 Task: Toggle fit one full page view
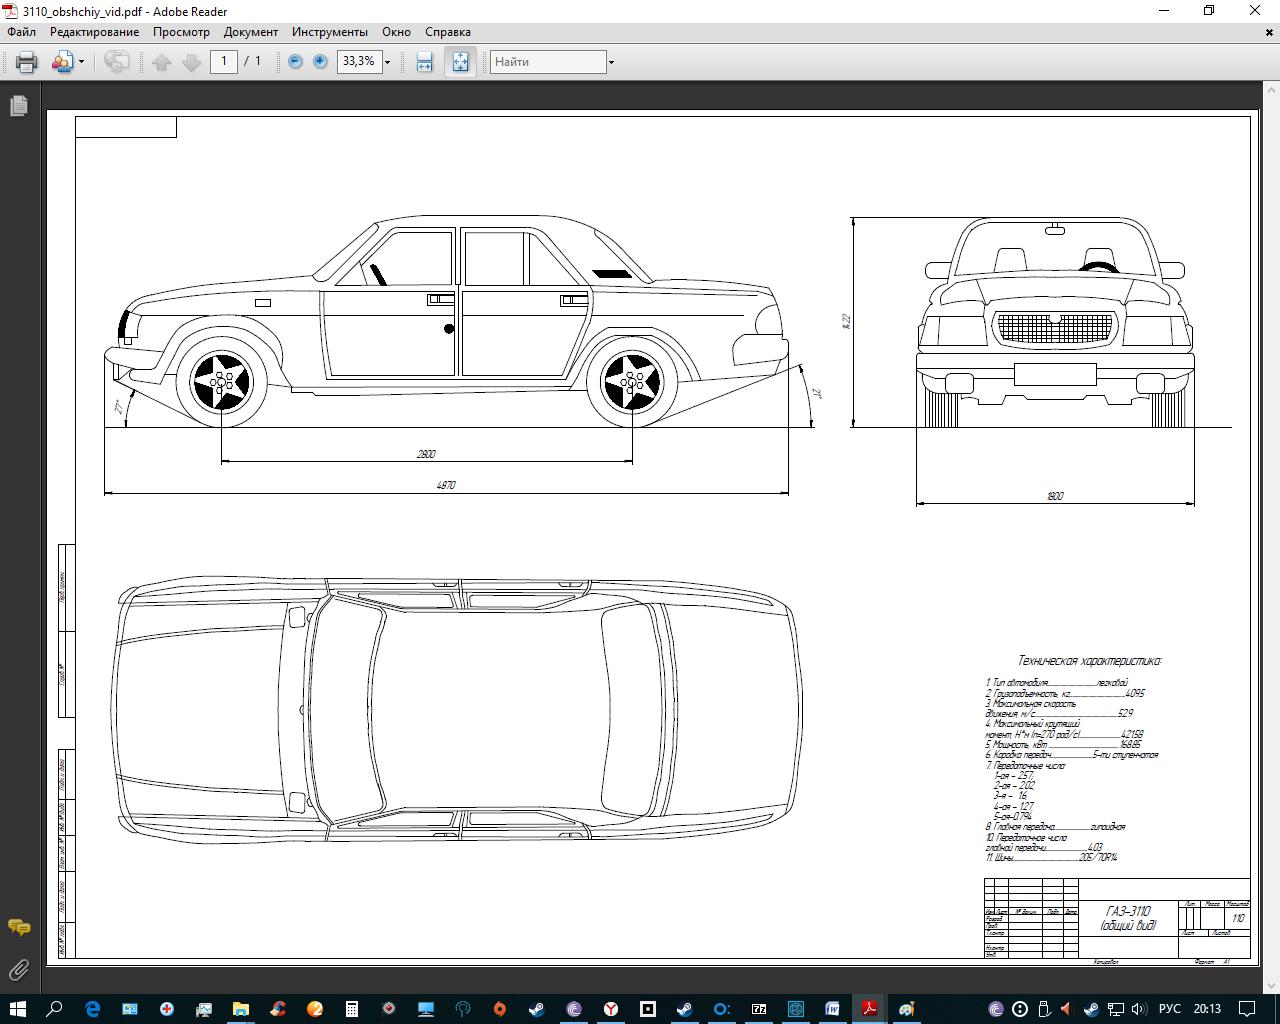pos(460,62)
